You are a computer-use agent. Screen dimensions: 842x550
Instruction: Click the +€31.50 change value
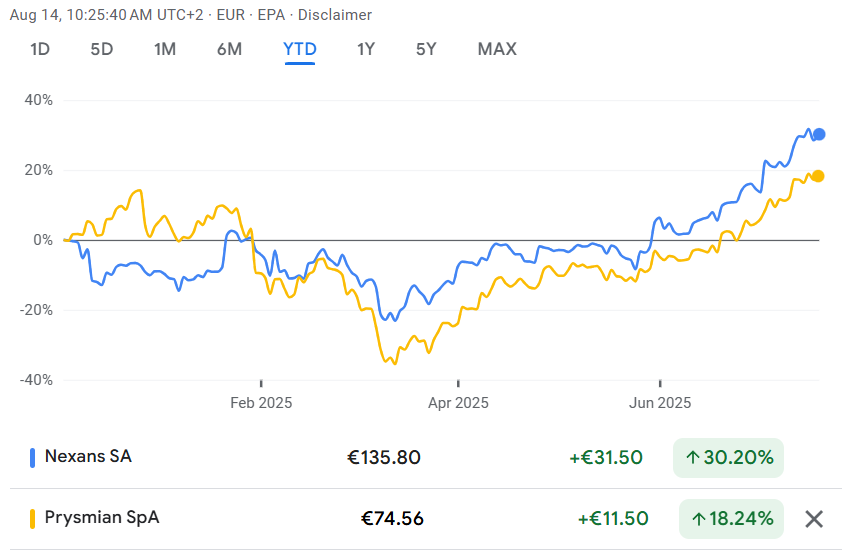point(606,458)
